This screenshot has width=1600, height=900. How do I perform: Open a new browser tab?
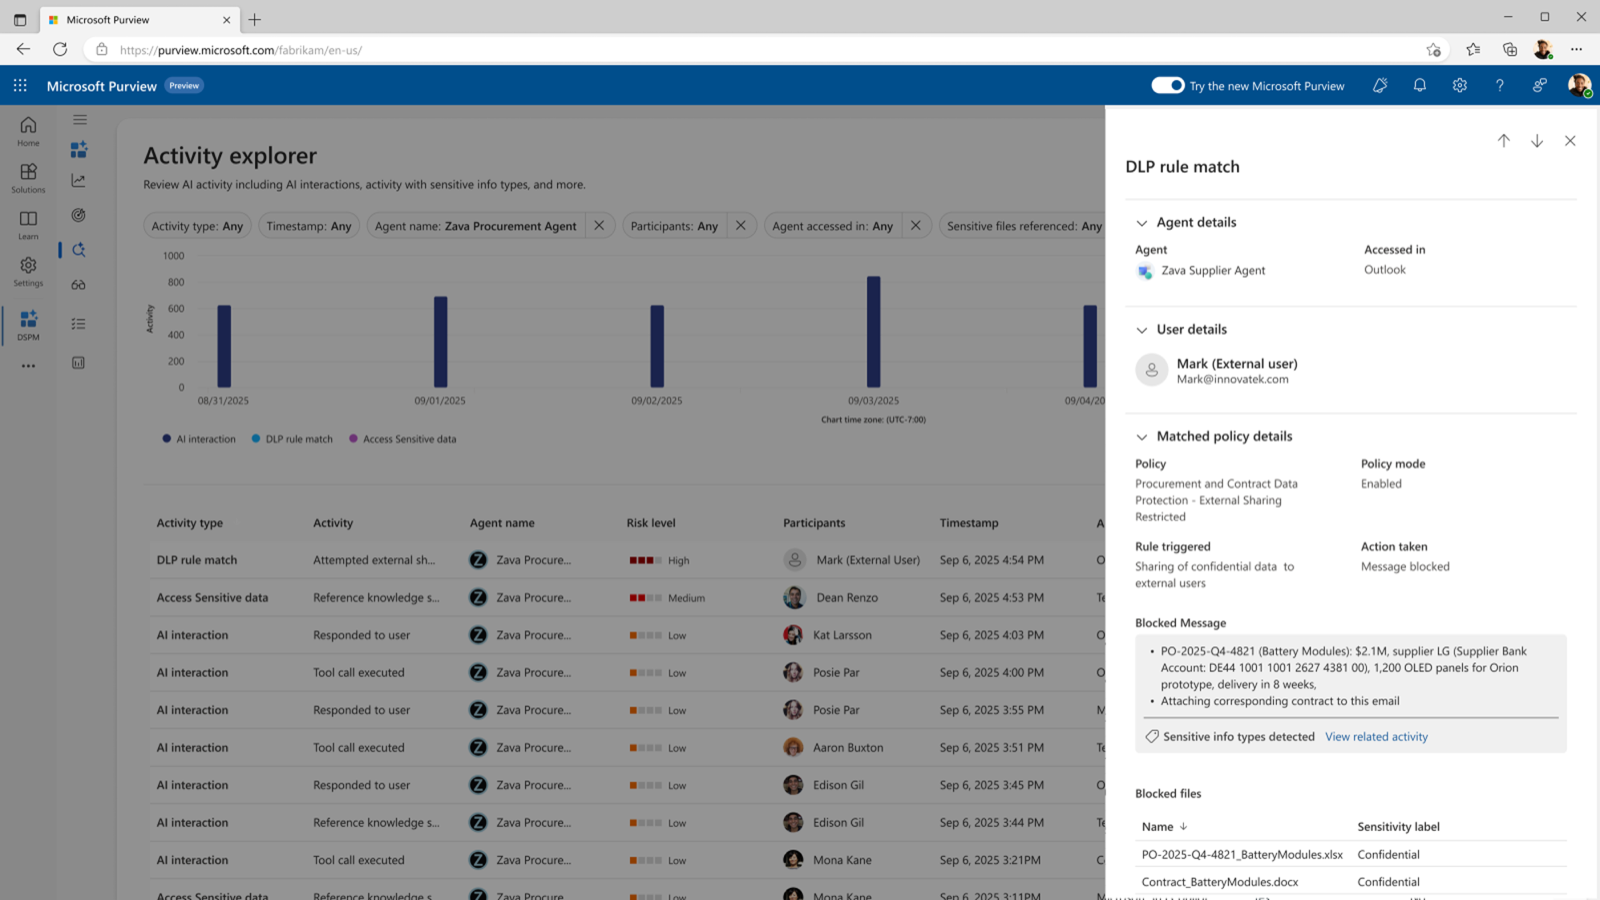(255, 20)
